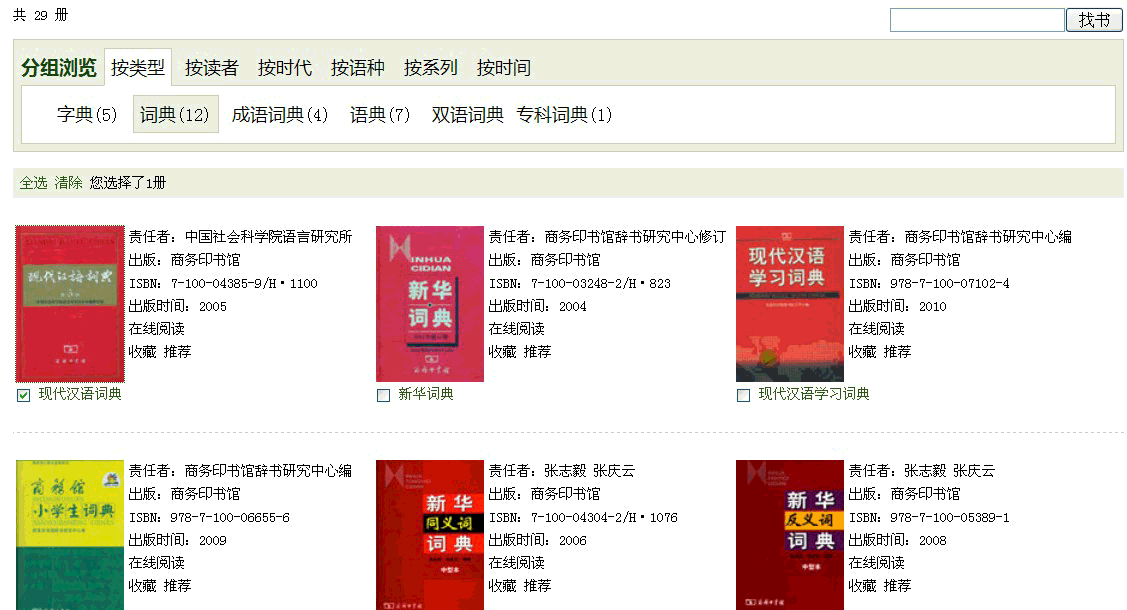
Task: Click 收藏 for the 2009 小学生词典
Action: pos(142,586)
